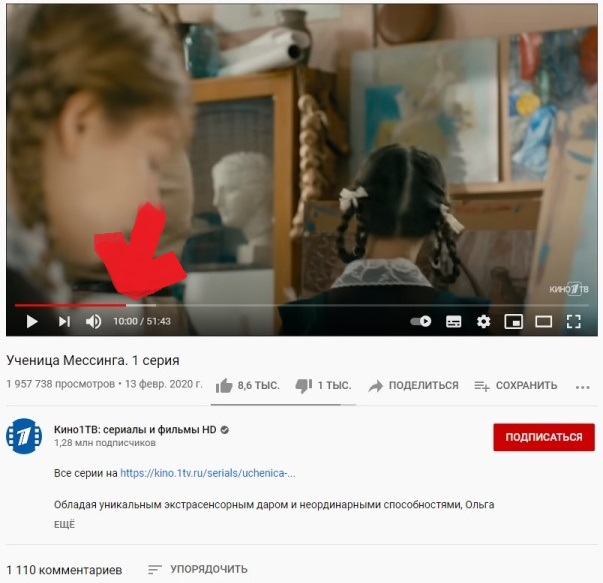Click the 1 110 комментариев heading
The image size is (603, 583).
coord(64,570)
